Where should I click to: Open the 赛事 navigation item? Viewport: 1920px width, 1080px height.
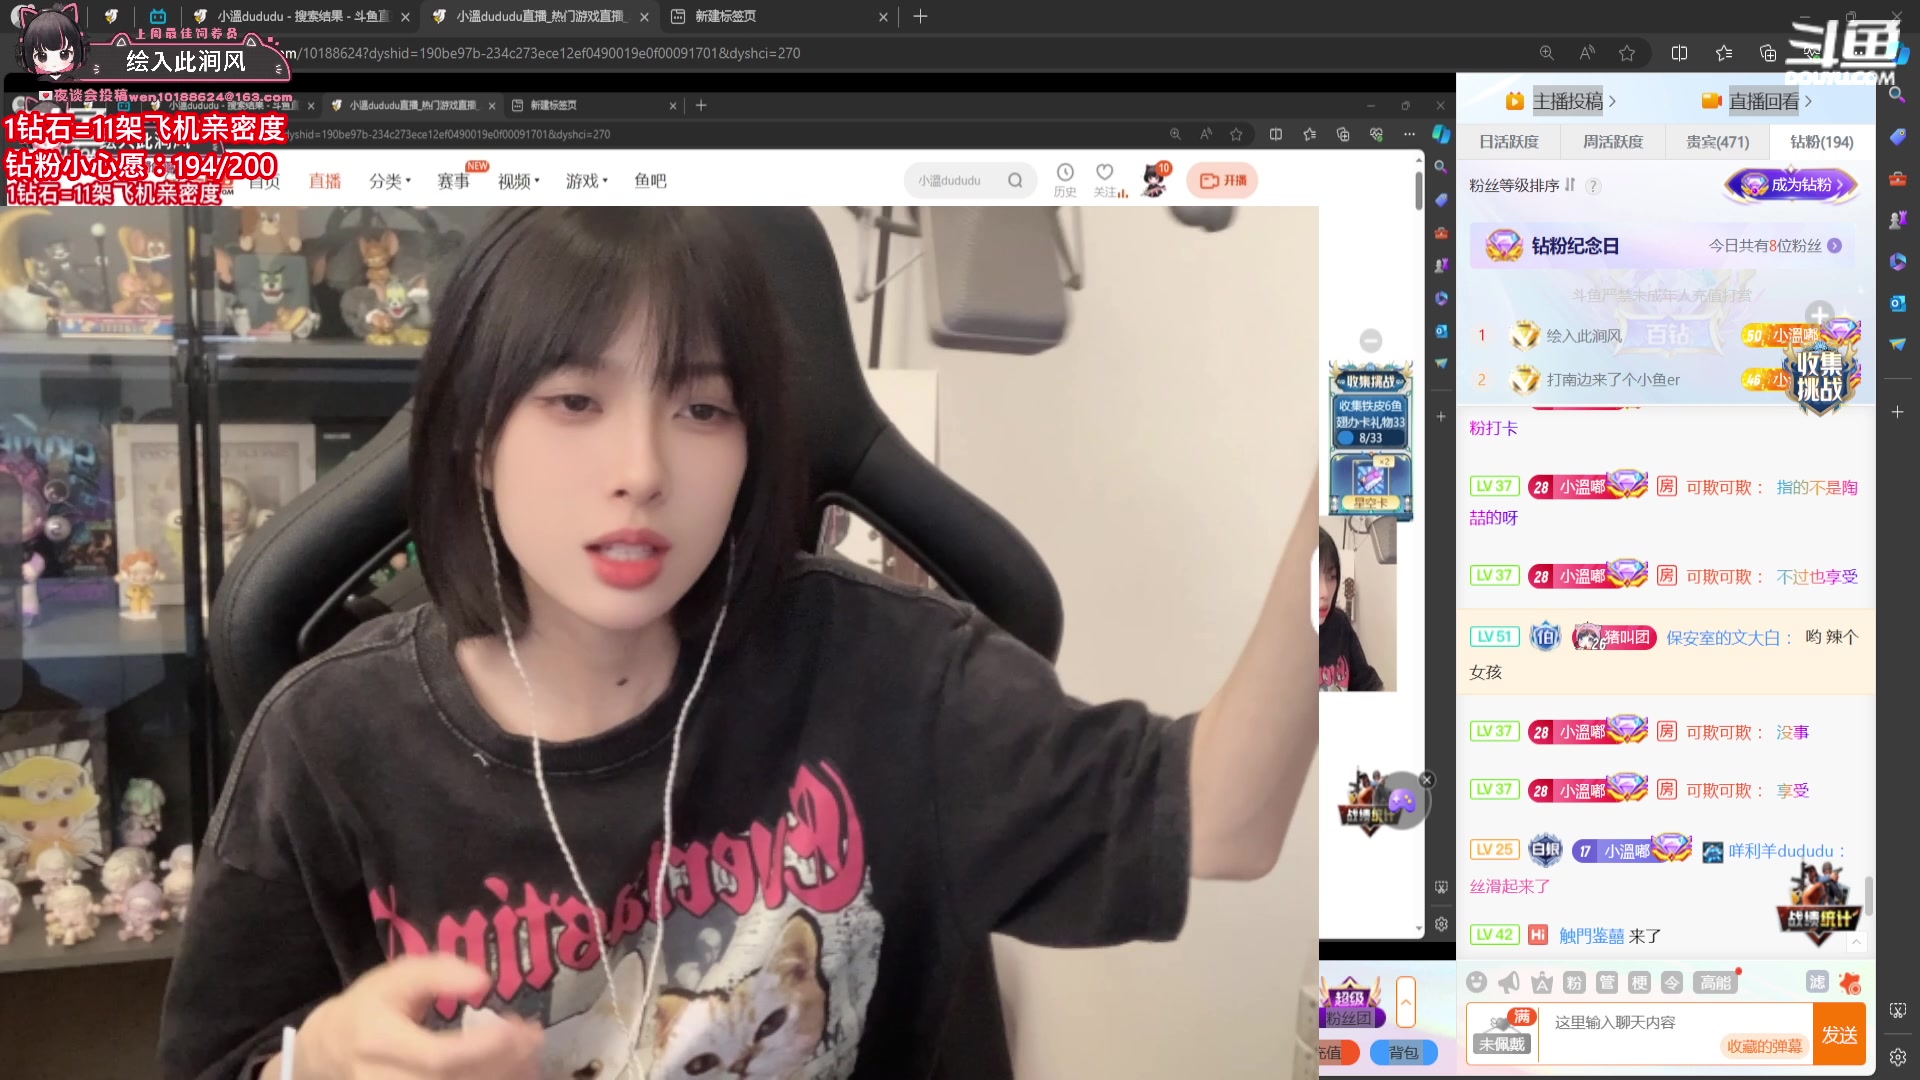pos(454,181)
